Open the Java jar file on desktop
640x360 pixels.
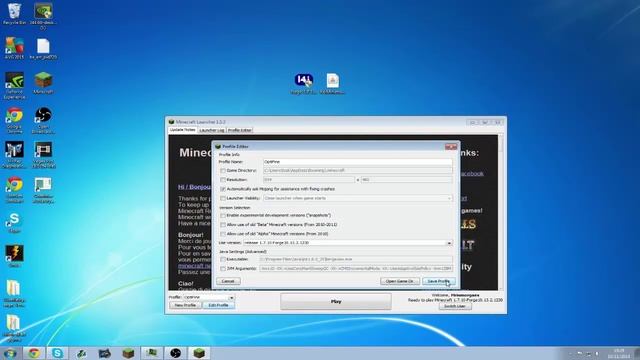(x=332, y=84)
